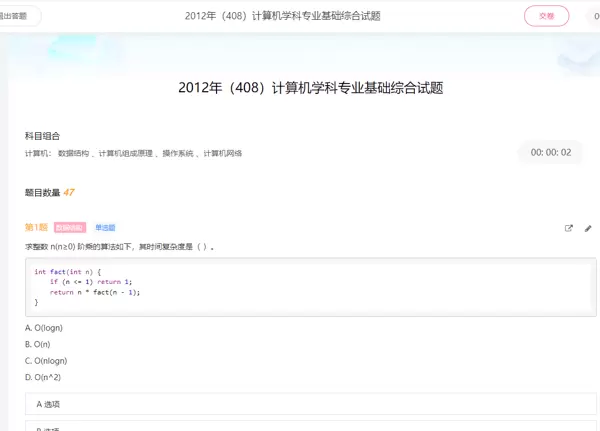Open question 1 in external link icon
The width and height of the screenshot is (600, 431).
569,228
